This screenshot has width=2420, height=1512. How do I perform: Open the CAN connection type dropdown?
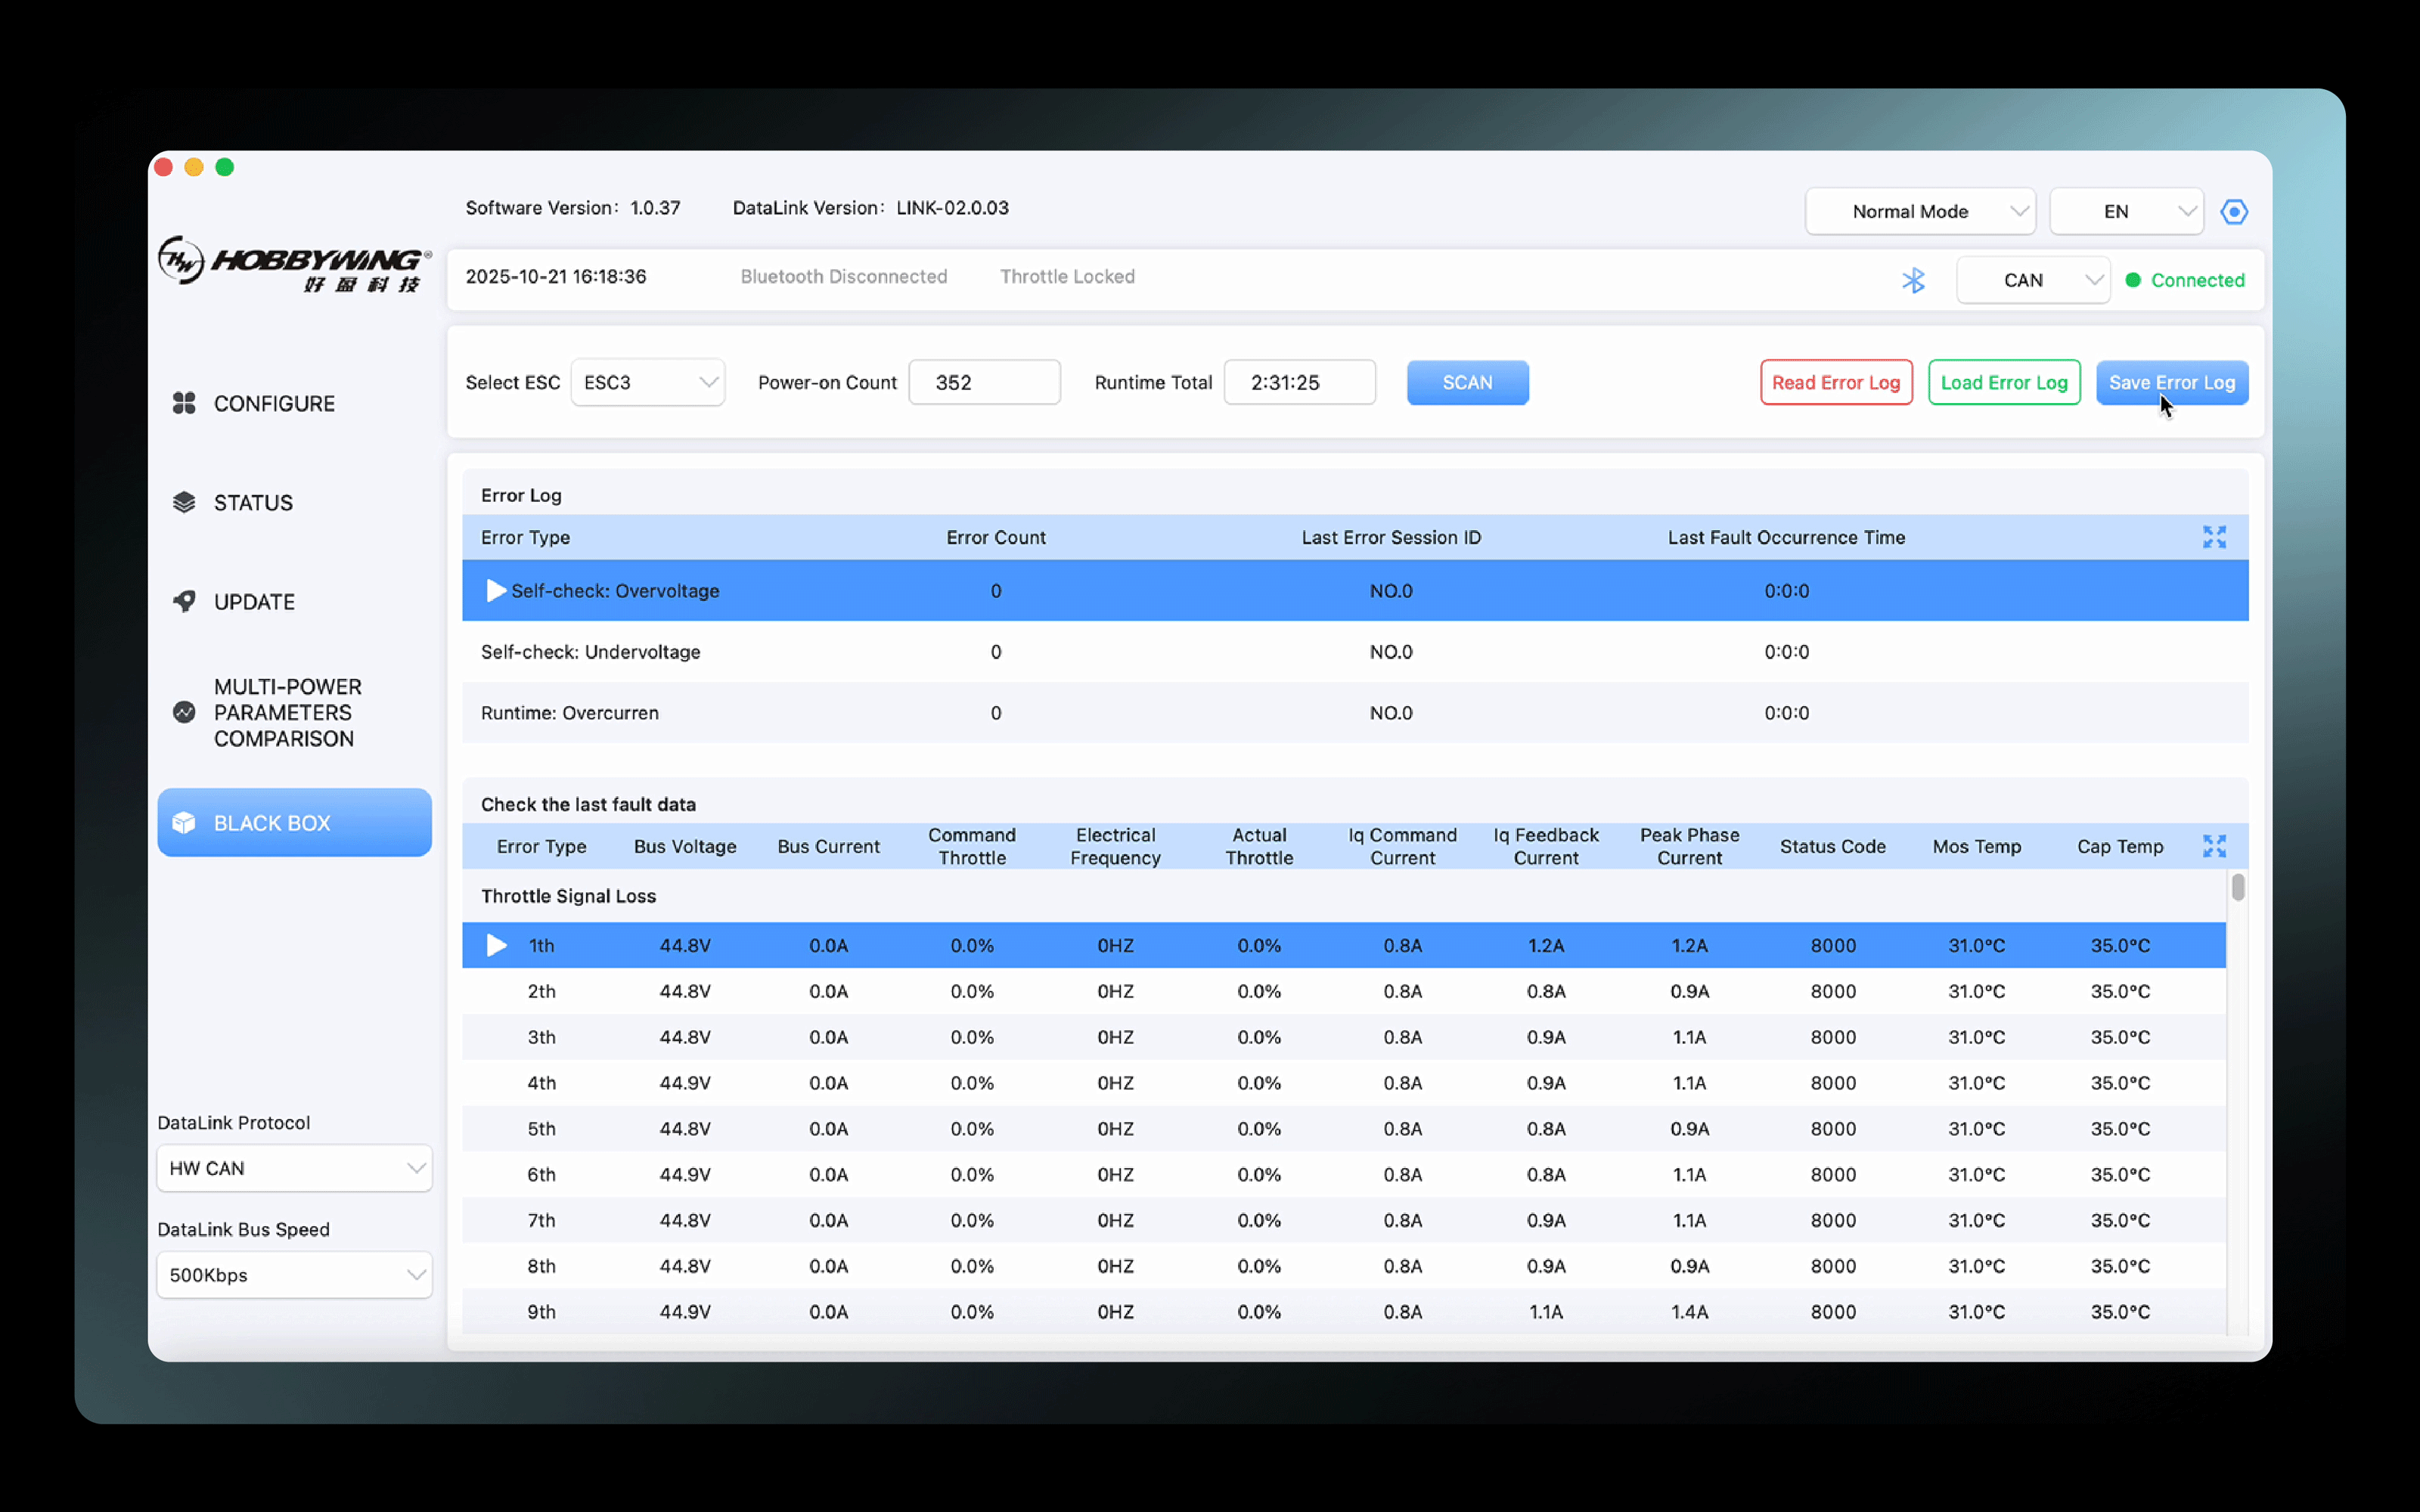coord(2033,280)
